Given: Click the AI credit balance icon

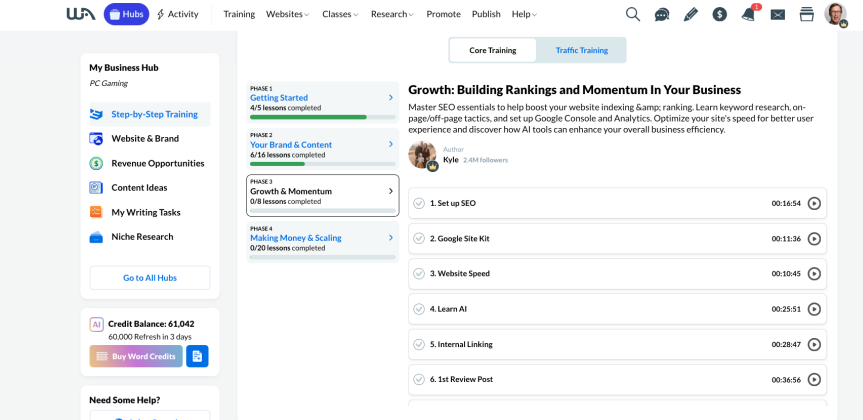Looking at the screenshot, I should pyautogui.click(x=96, y=324).
